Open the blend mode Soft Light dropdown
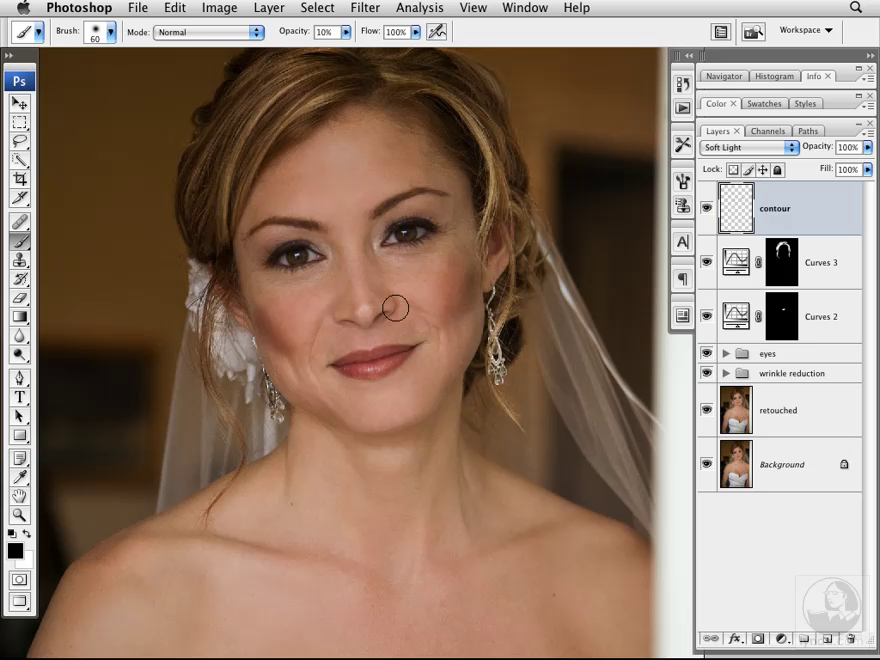The width and height of the screenshot is (880, 660). (x=749, y=147)
